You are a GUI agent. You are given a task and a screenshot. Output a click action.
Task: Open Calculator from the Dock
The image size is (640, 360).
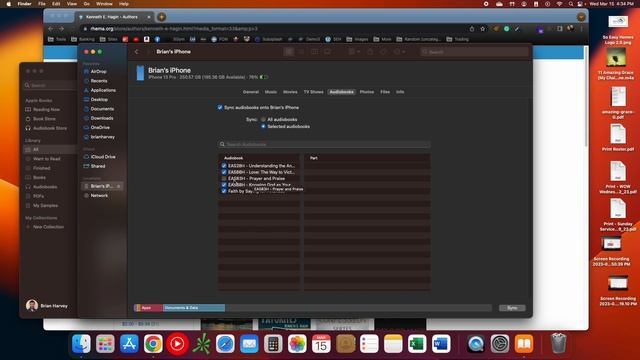(x=273, y=344)
